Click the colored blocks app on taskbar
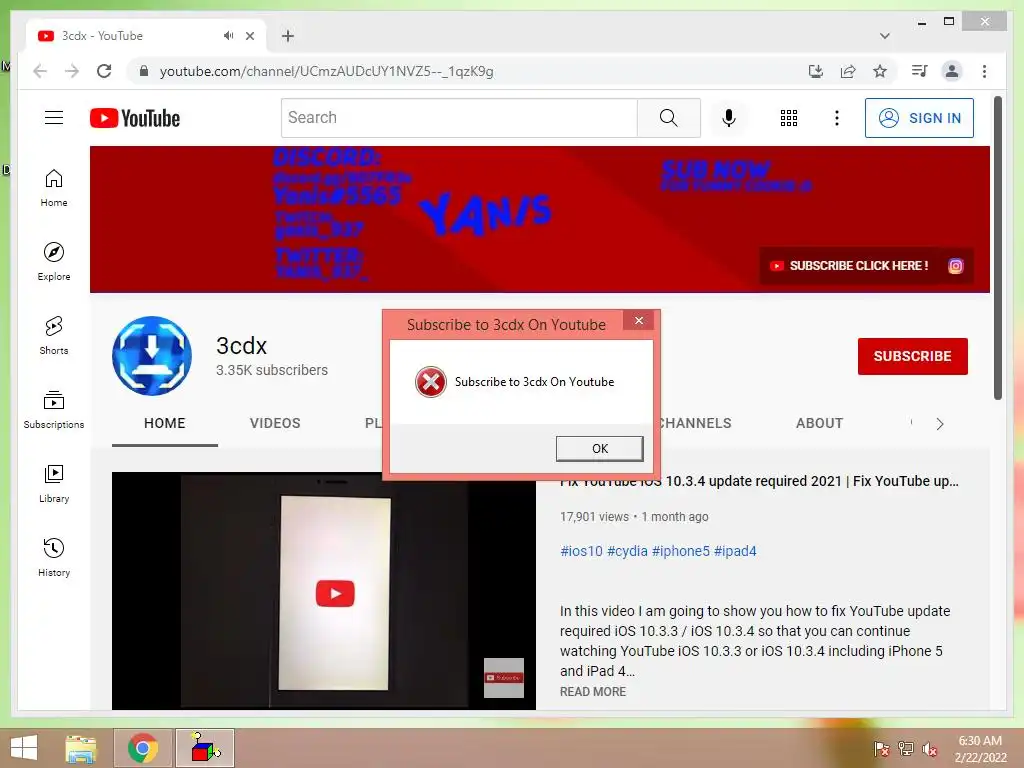This screenshot has height=768, width=1024. click(x=204, y=748)
